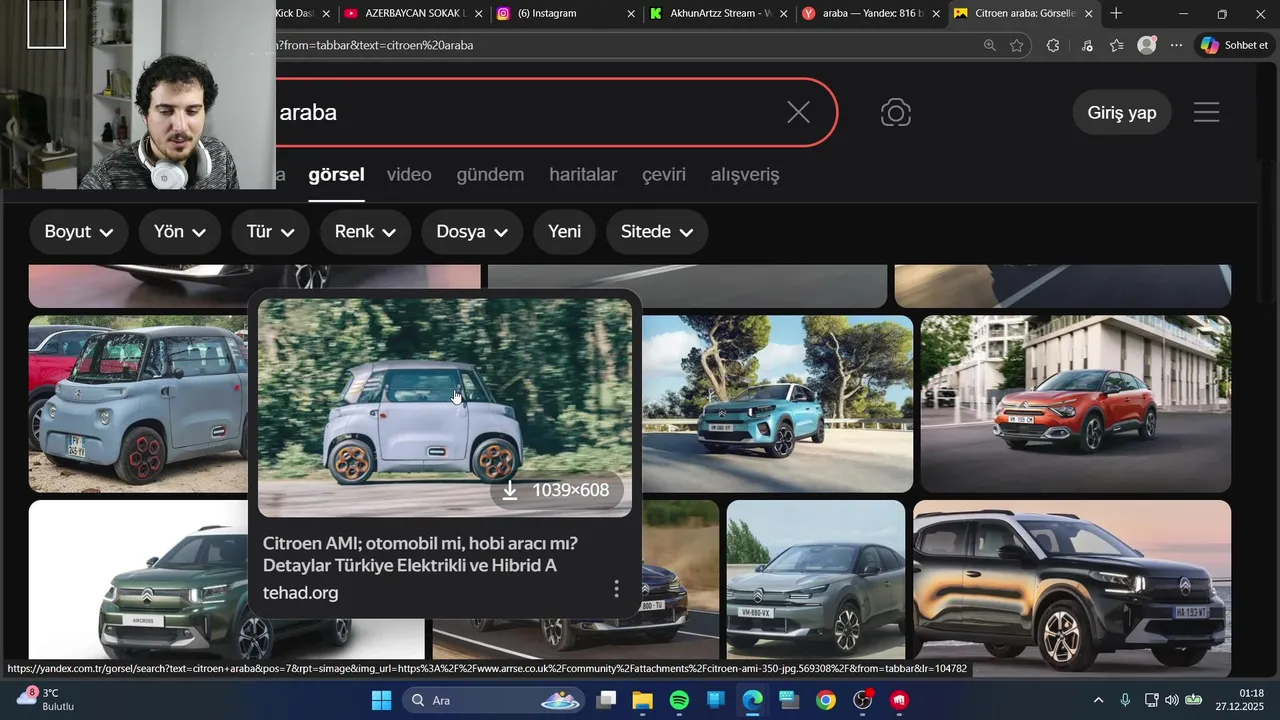Viewport: 1280px width, 720px height.
Task: Open the enlarged Citroen AMI preview image
Action: [445, 407]
